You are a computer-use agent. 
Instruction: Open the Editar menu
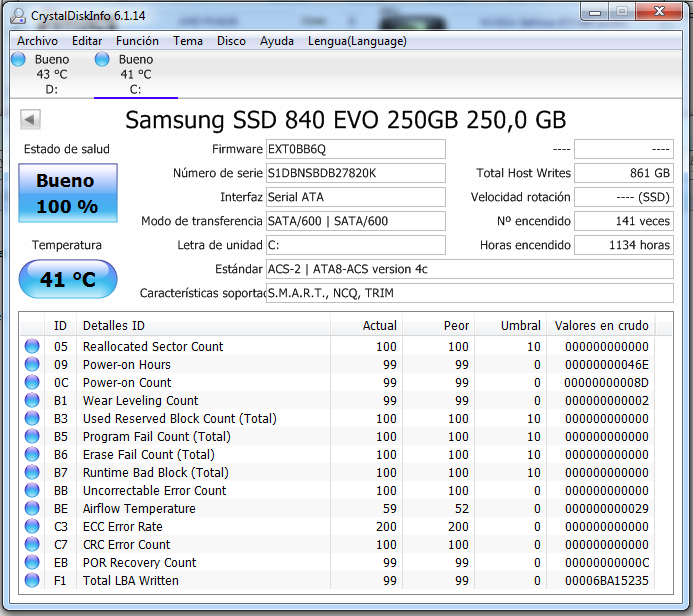(87, 41)
